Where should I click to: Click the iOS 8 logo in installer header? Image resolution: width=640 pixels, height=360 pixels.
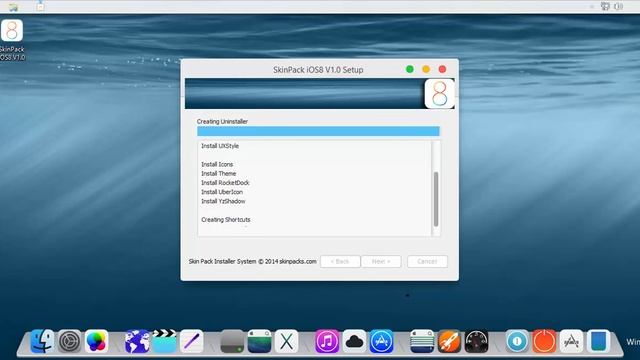coord(439,94)
